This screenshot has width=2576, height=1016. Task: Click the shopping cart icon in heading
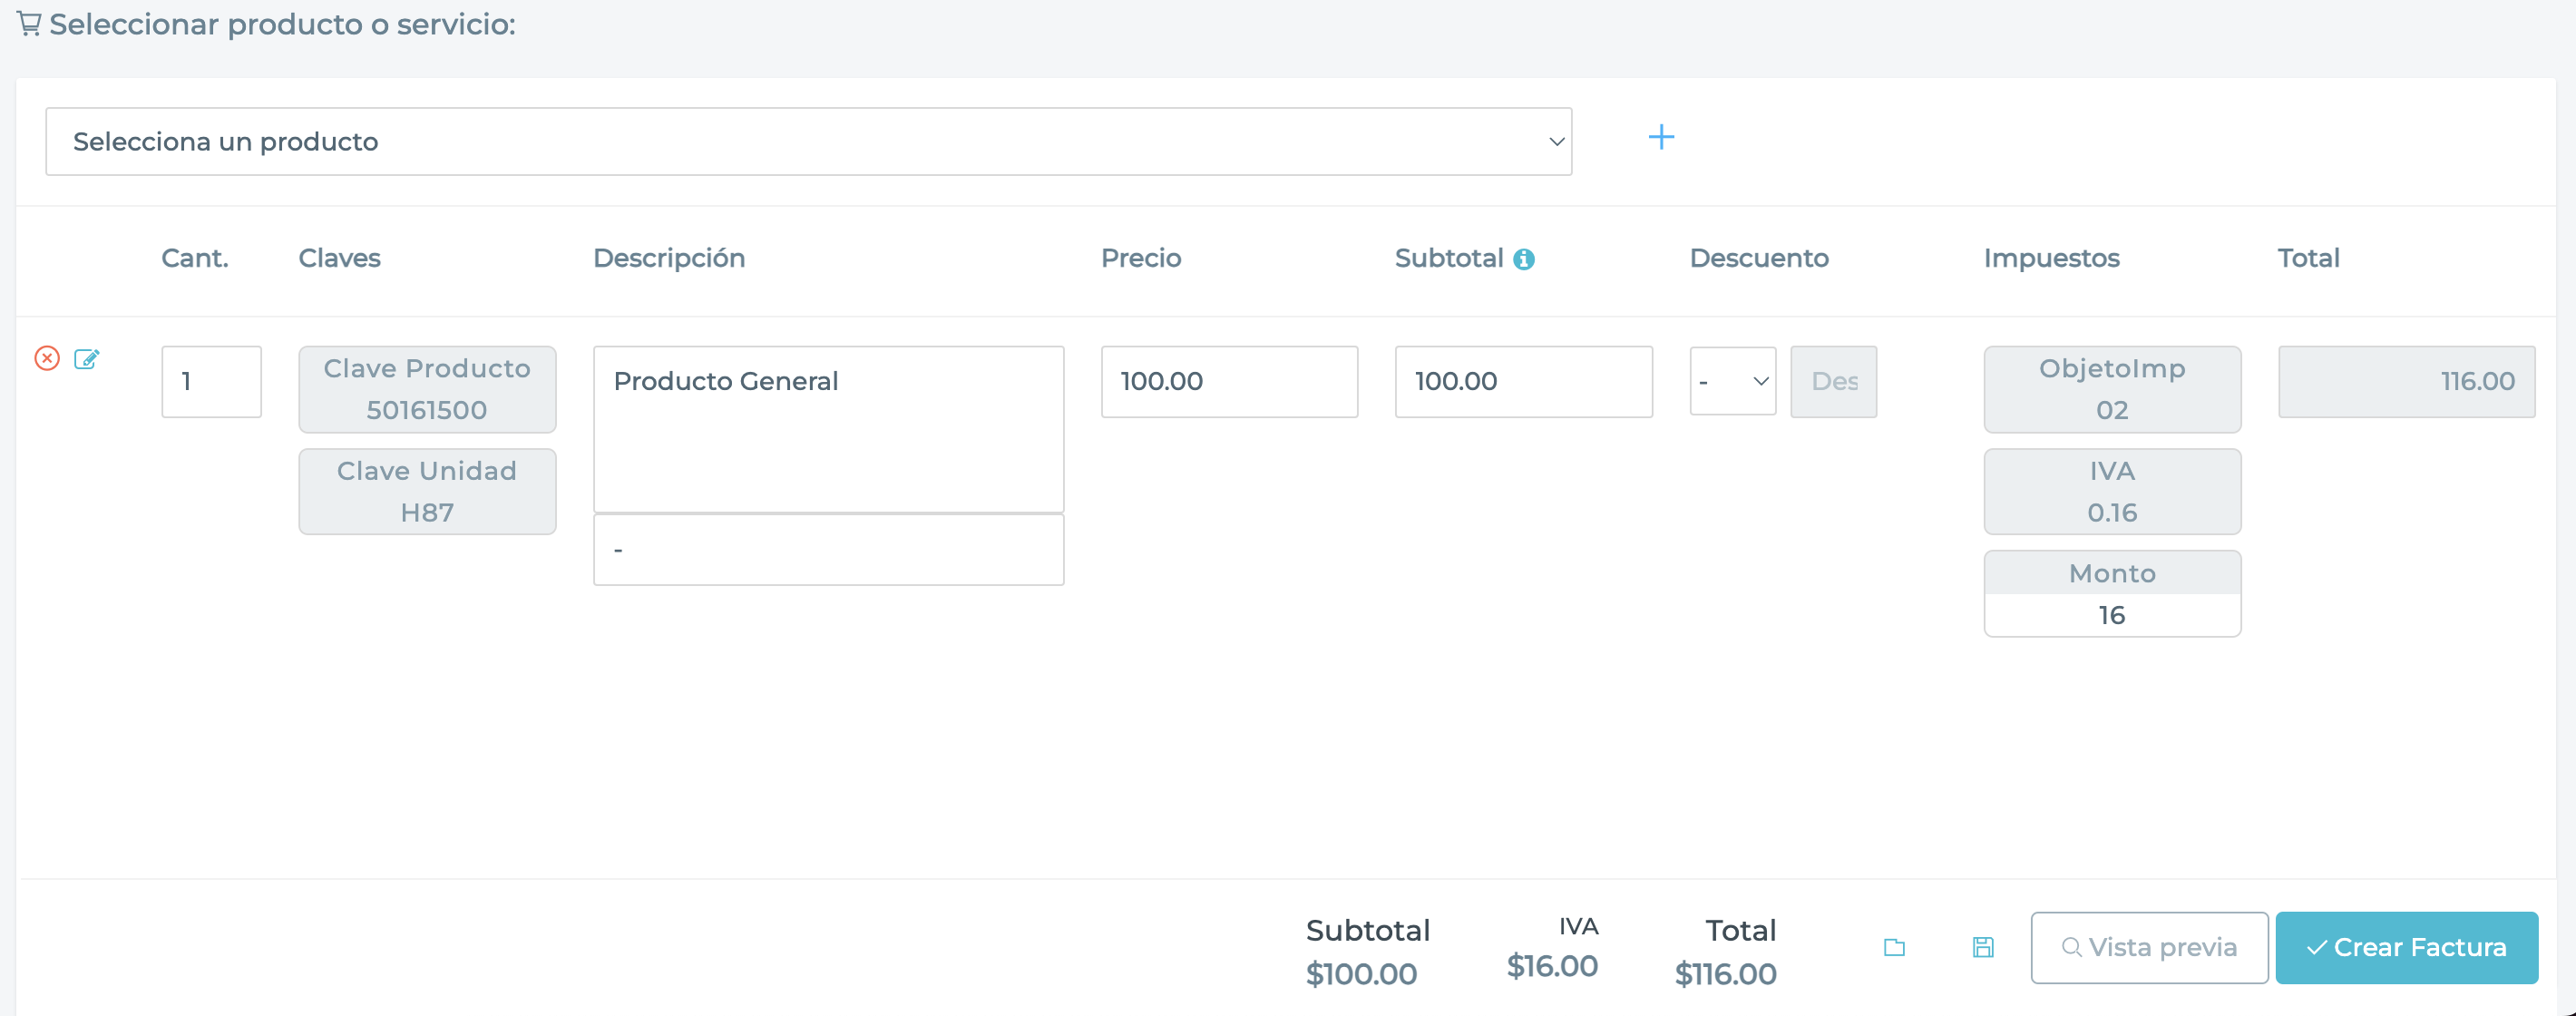tap(29, 23)
